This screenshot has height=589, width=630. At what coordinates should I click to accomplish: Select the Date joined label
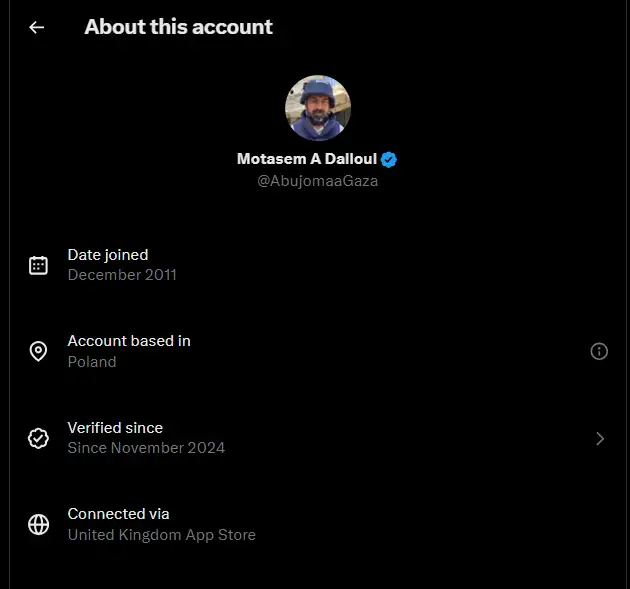(108, 255)
